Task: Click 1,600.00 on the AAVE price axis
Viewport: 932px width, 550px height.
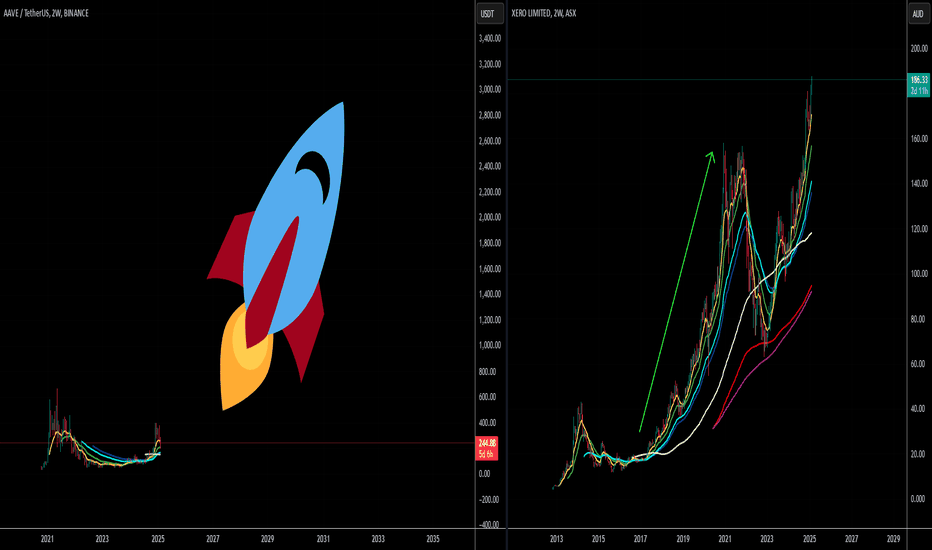Action: (x=490, y=269)
